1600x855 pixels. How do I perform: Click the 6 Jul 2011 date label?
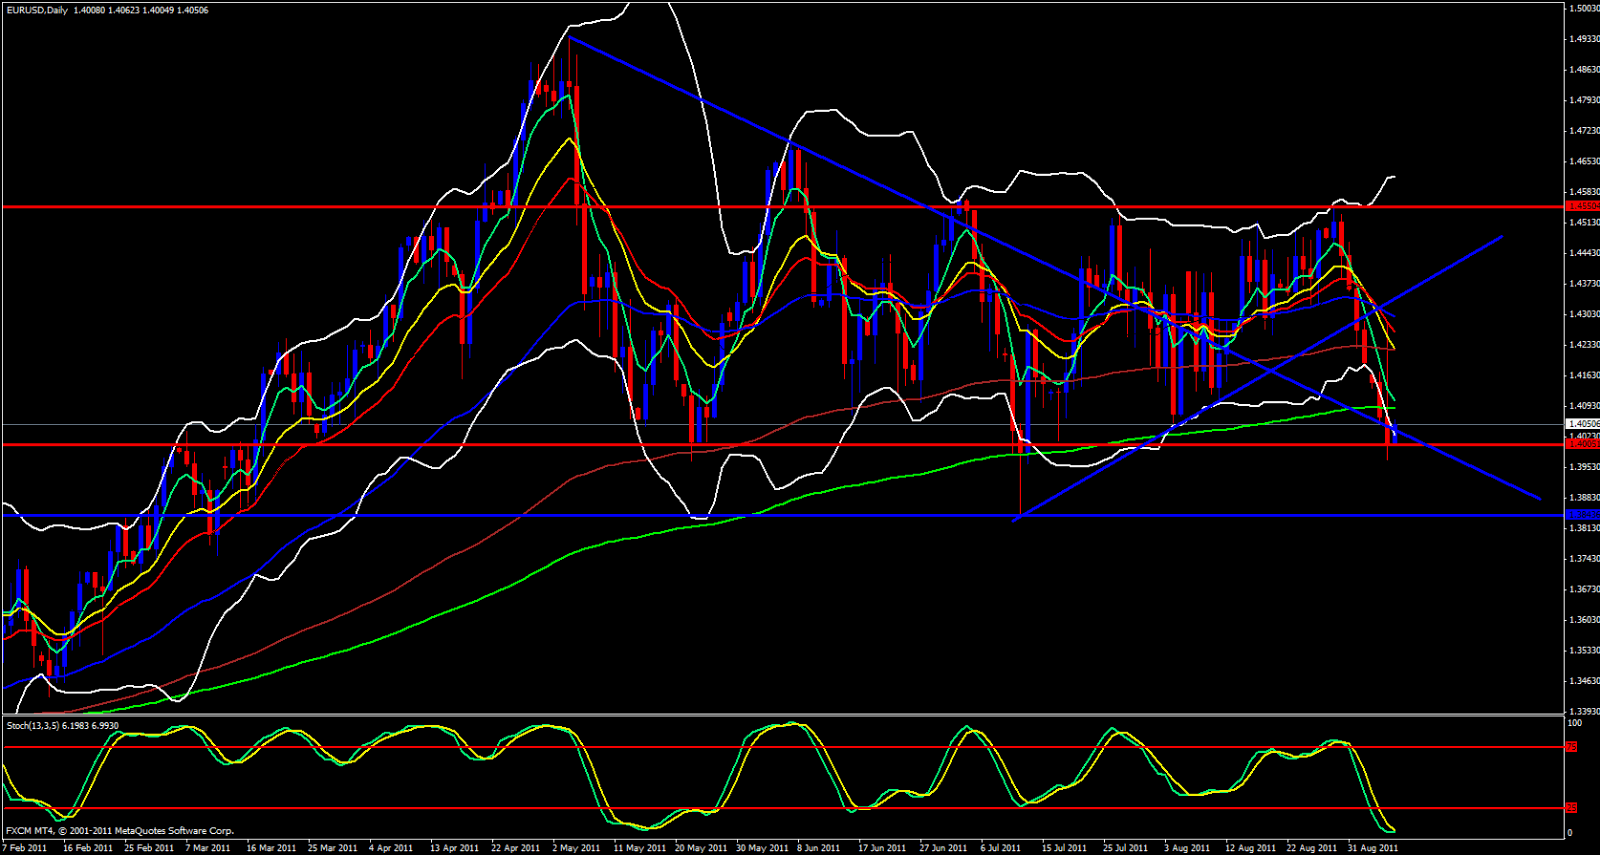1000,848
